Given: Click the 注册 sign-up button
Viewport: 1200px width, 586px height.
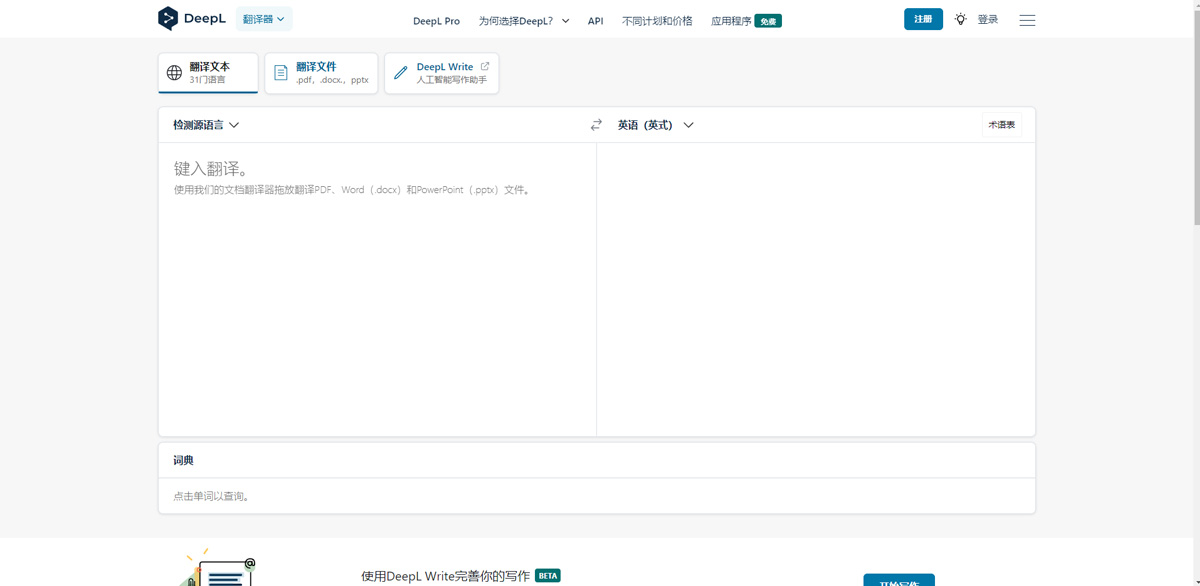Looking at the screenshot, I should click(x=923, y=19).
